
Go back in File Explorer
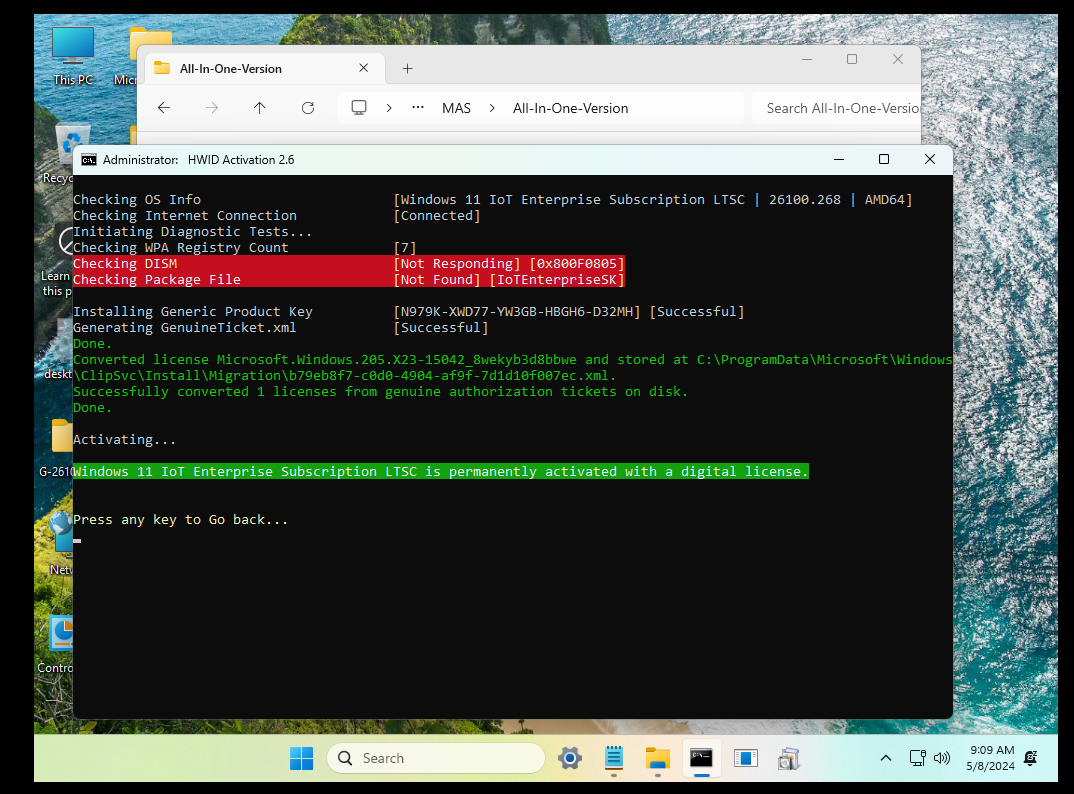tap(164, 108)
